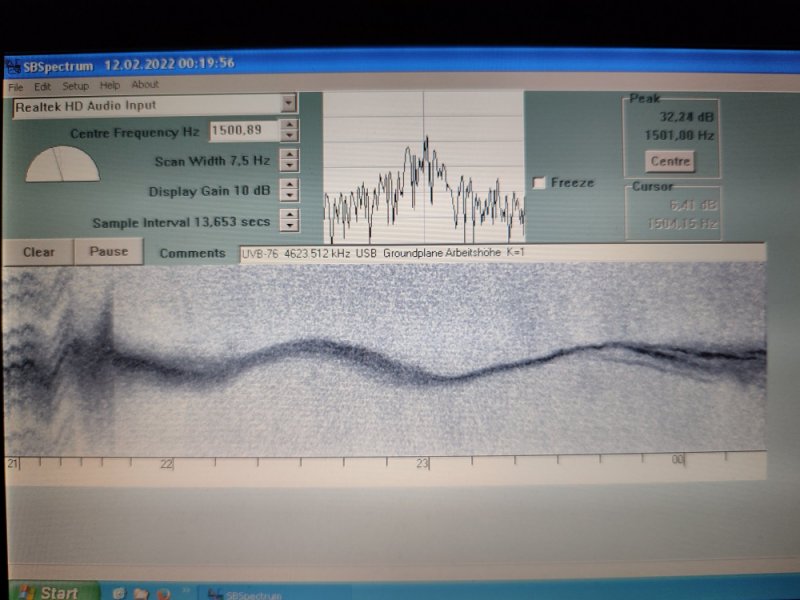Decrease Sample Interval with down arrow
Screen dimensions: 800x600
[x=289, y=224]
